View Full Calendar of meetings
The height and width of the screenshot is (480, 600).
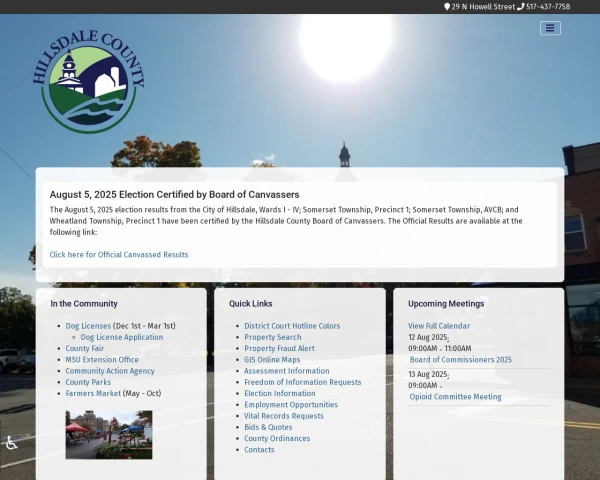tap(439, 326)
